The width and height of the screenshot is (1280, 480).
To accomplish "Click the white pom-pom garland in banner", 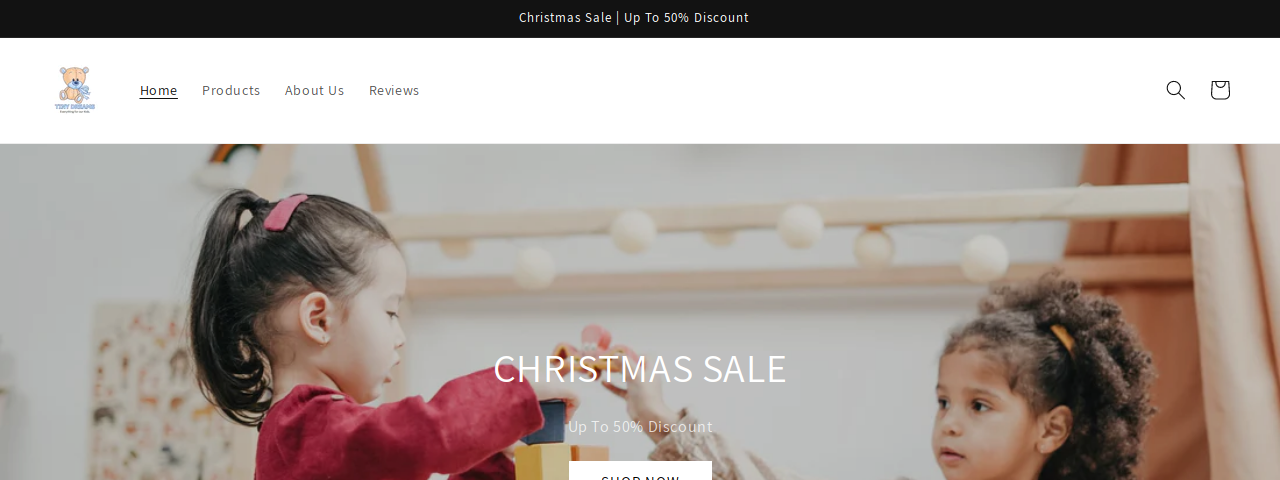I will 760,240.
